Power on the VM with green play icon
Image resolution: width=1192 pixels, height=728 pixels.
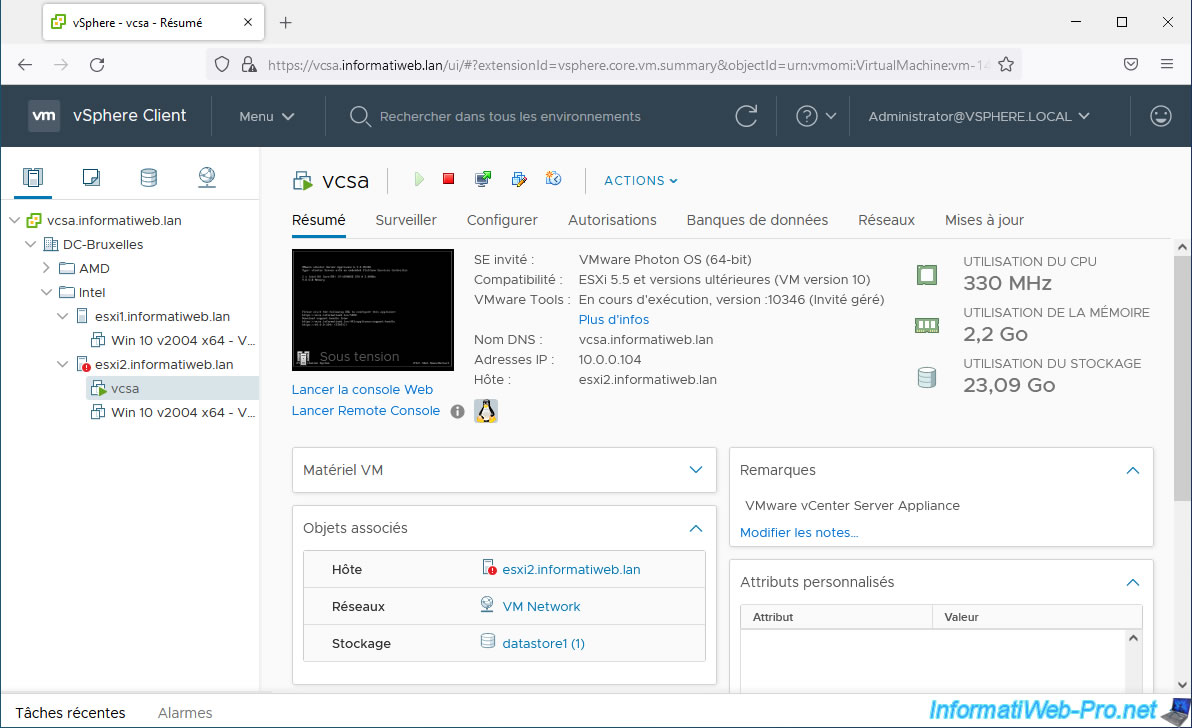pyautogui.click(x=419, y=180)
